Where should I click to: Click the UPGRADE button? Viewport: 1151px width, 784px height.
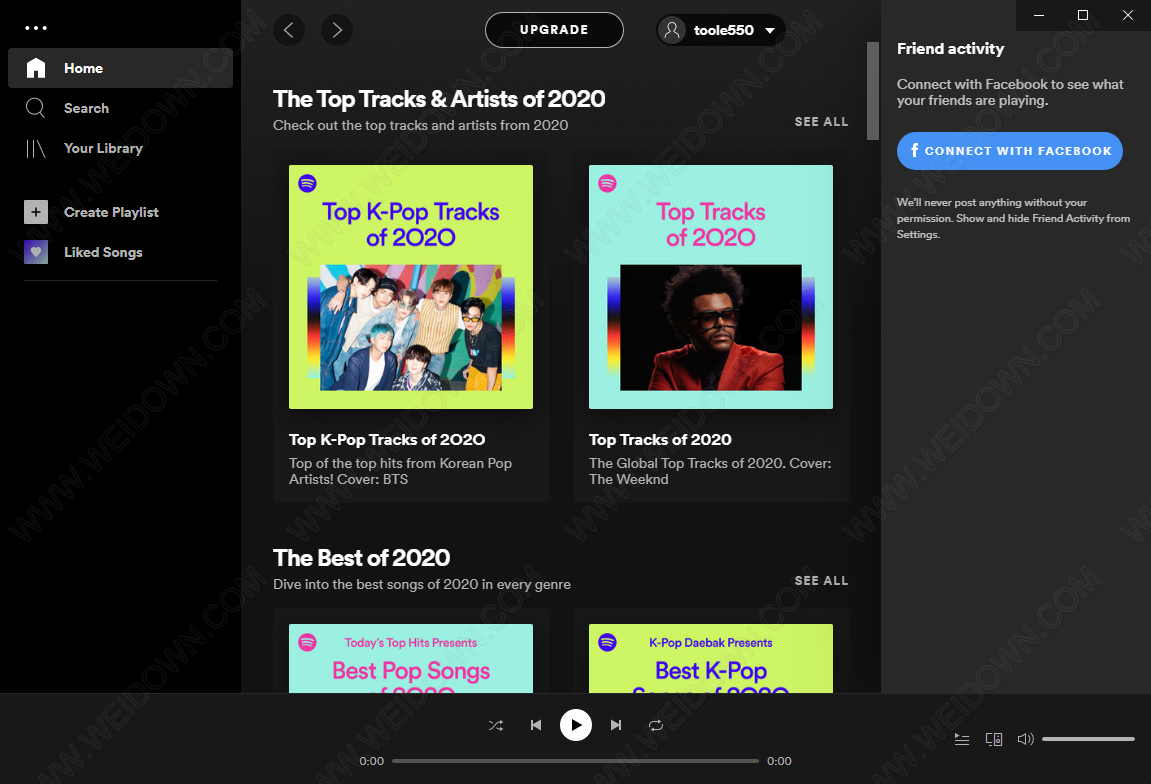tap(554, 30)
